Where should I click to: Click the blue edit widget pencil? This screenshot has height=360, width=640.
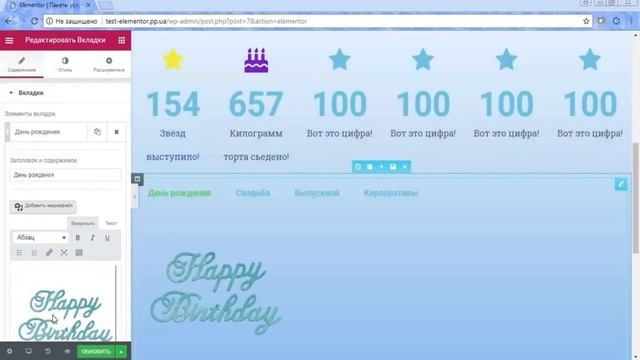[x=621, y=184]
